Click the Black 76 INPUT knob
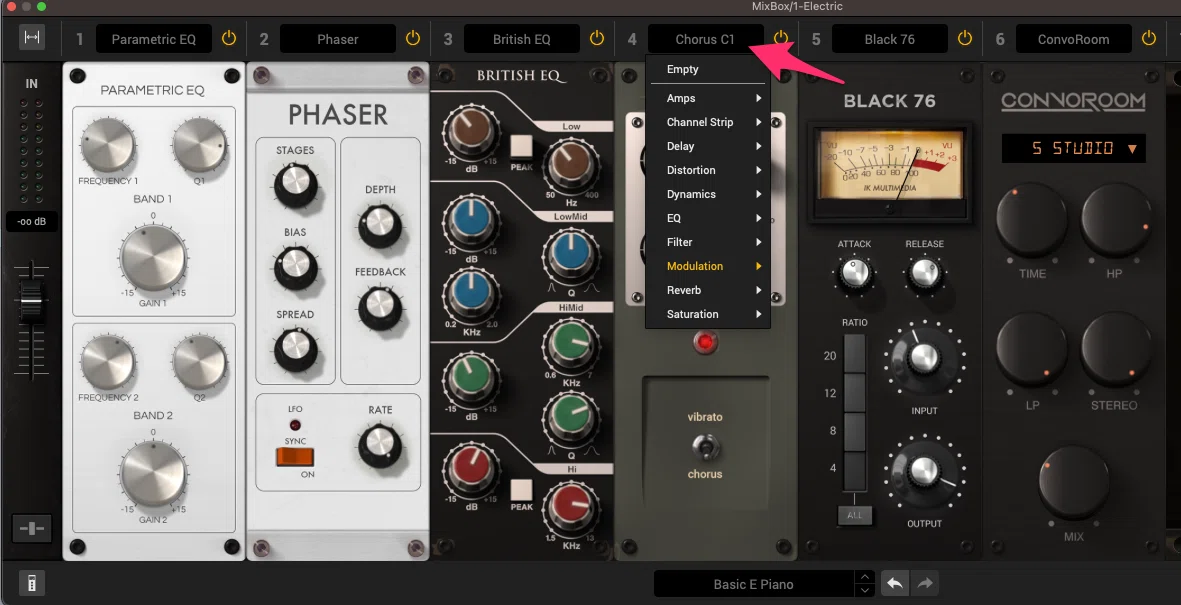The width and height of the screenshot is (1181, 605). 924,357
